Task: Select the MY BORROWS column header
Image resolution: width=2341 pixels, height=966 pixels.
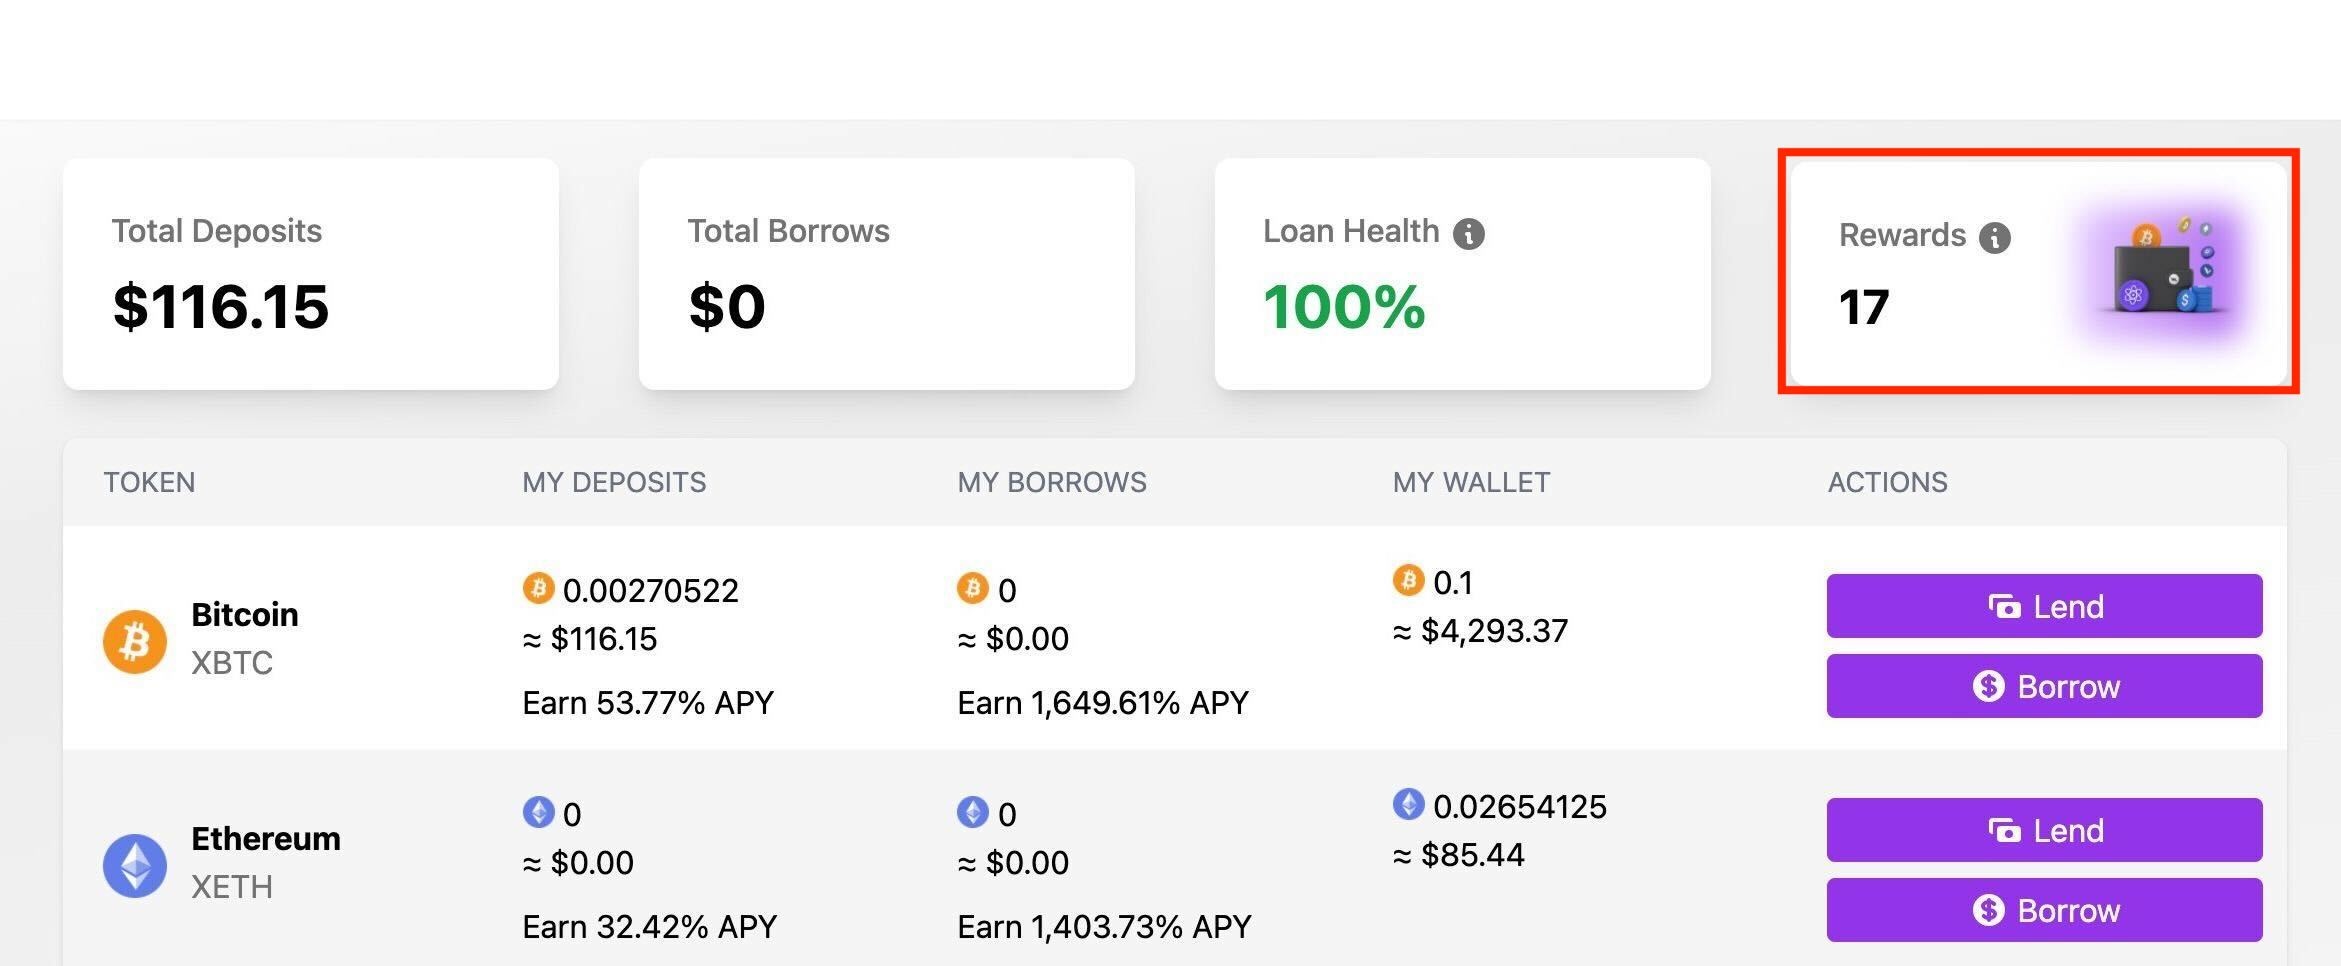Action: coord(1052,482)
